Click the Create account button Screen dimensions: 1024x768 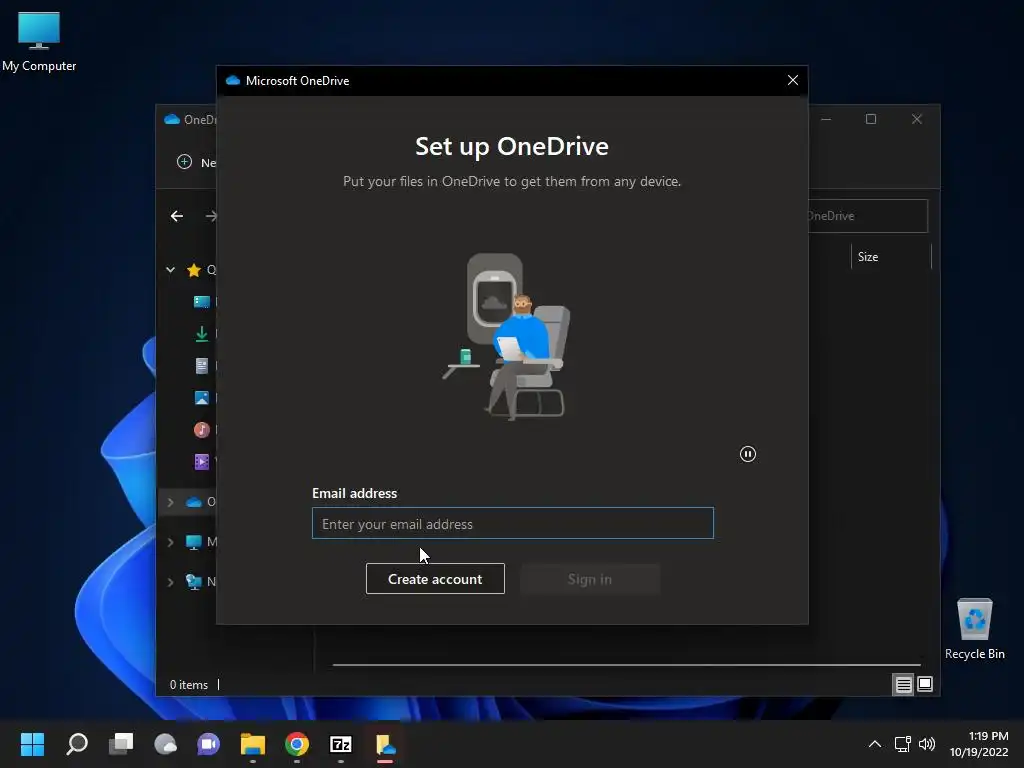pyautogui.click(x=435, y=579)
